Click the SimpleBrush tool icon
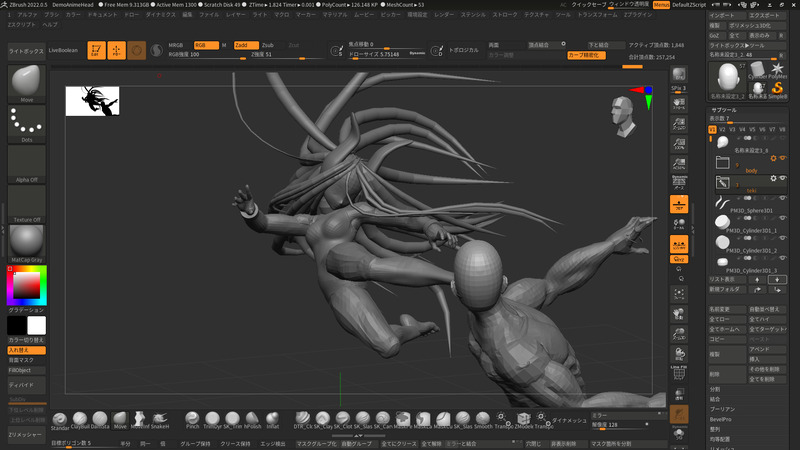This screenshot has width=800, height=450. click(777, 87)
